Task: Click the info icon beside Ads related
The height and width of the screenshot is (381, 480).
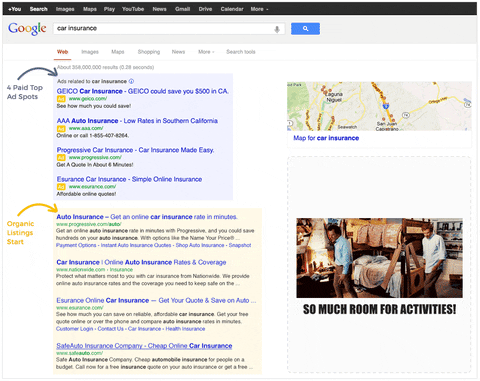Action: point(131,81)
